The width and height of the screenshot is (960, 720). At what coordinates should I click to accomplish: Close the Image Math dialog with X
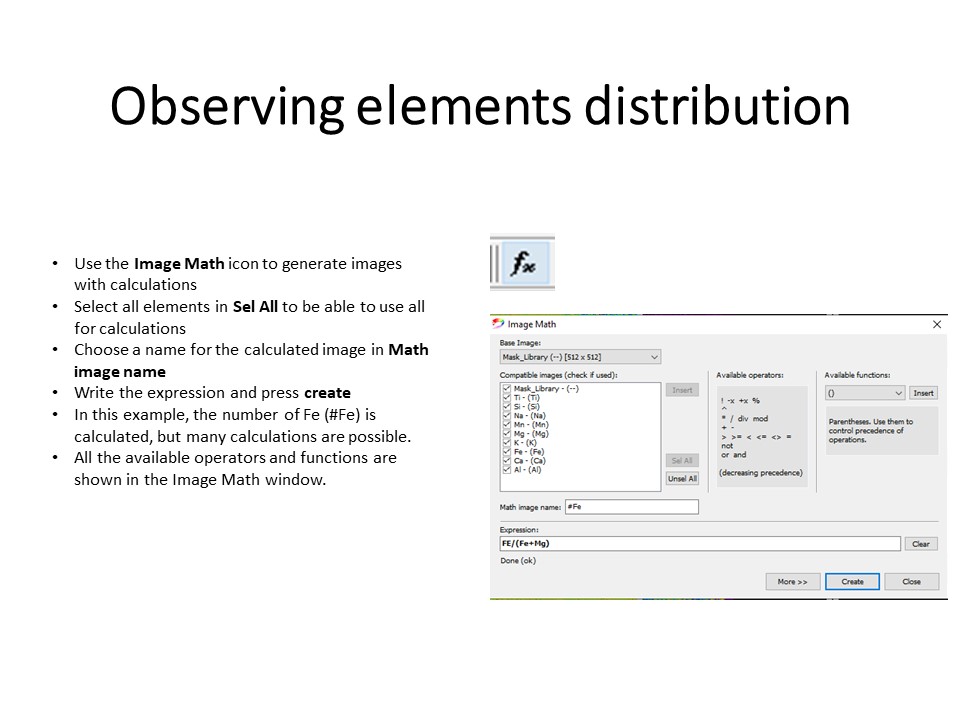[936, 324]
